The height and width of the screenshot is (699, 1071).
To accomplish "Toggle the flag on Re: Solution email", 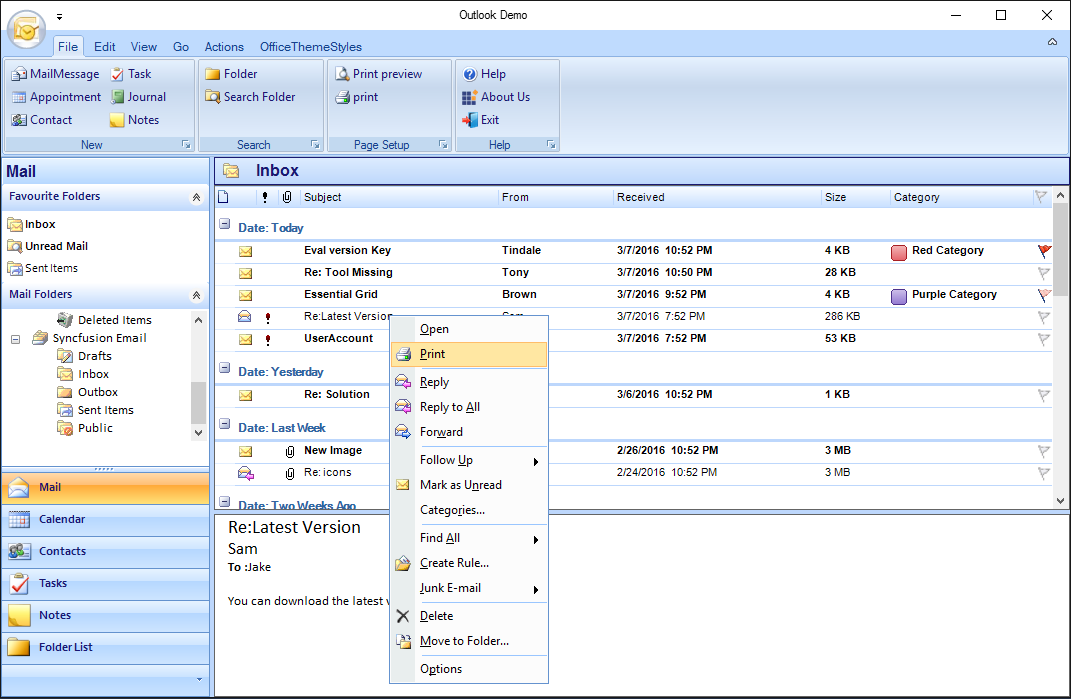I will tap(1044, 394).
